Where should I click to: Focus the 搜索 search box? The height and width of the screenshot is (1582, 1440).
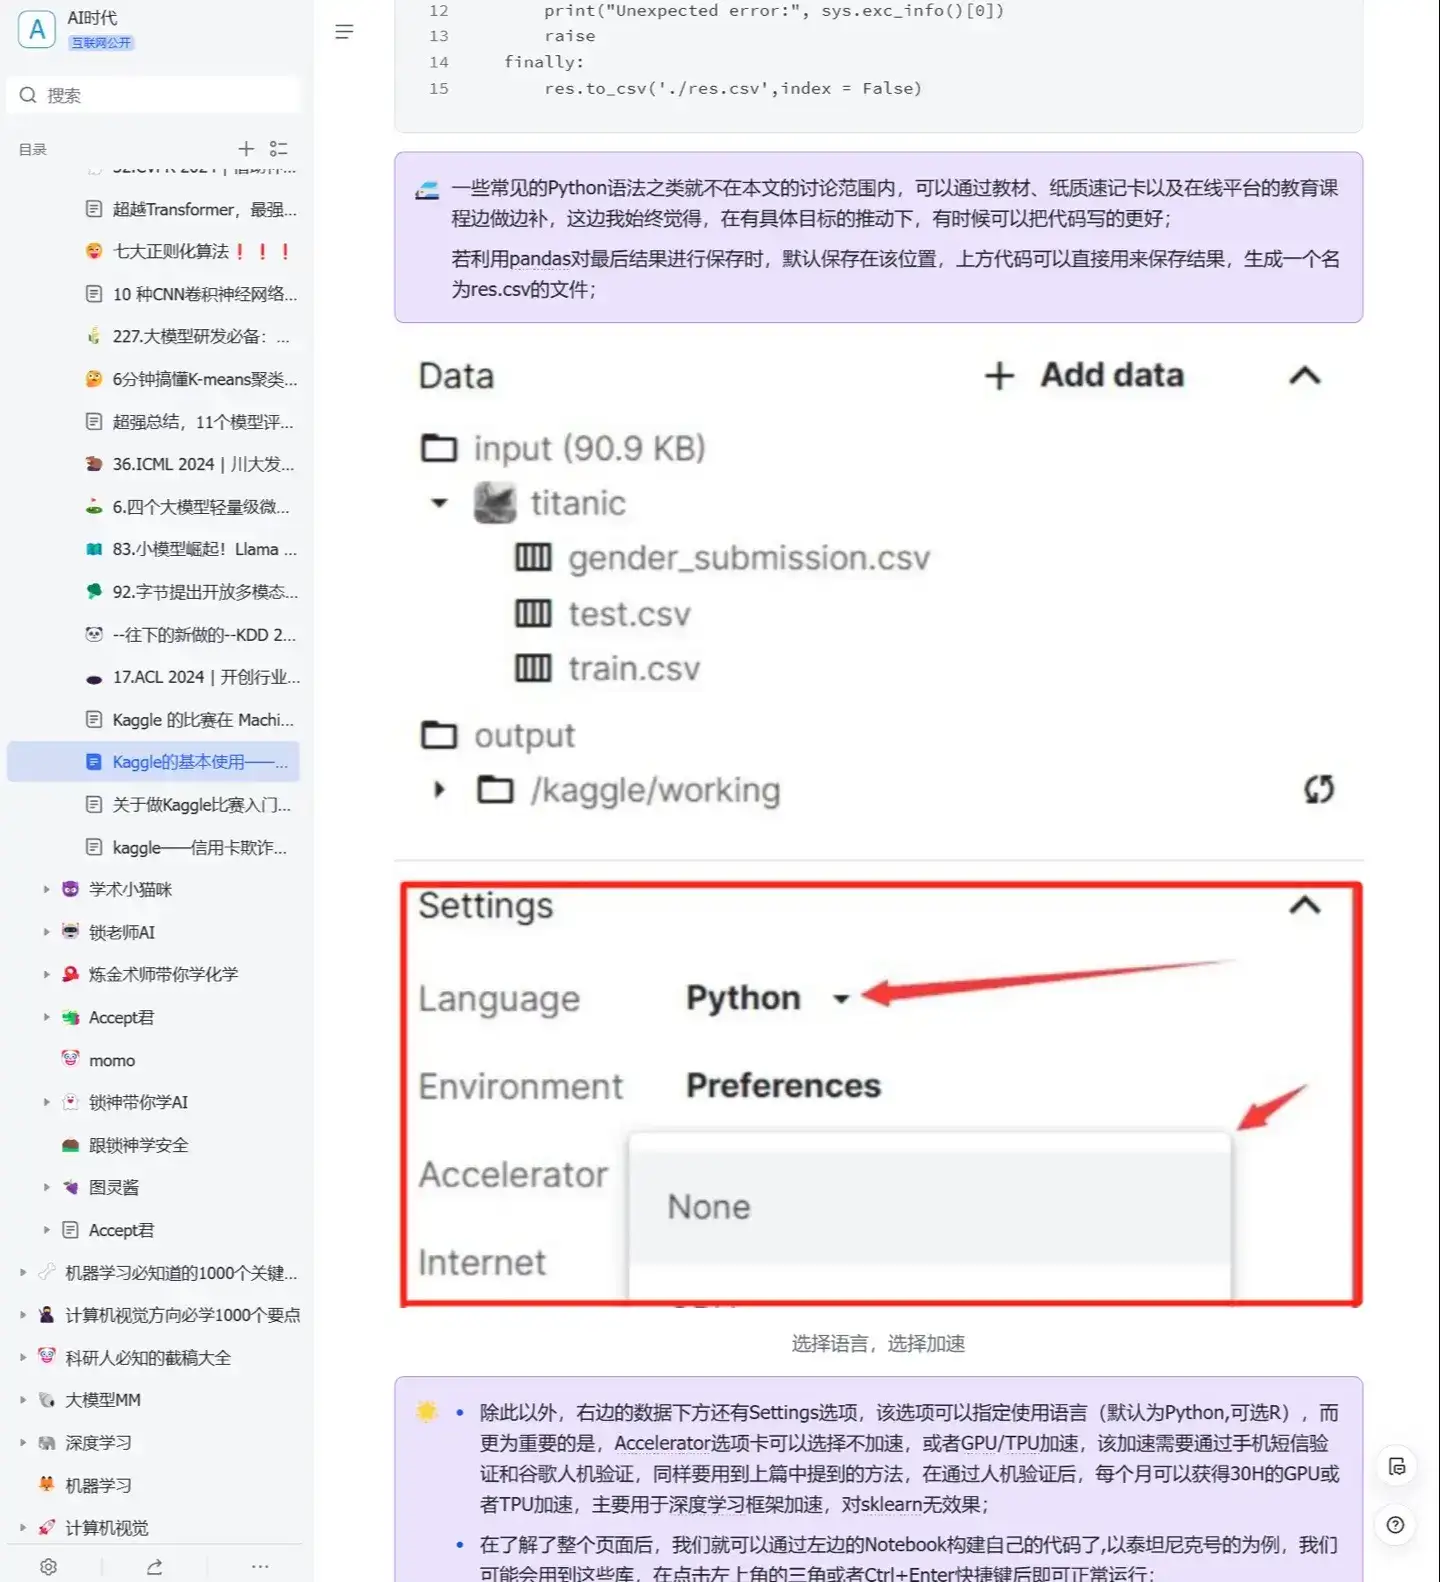pos(155,95)
